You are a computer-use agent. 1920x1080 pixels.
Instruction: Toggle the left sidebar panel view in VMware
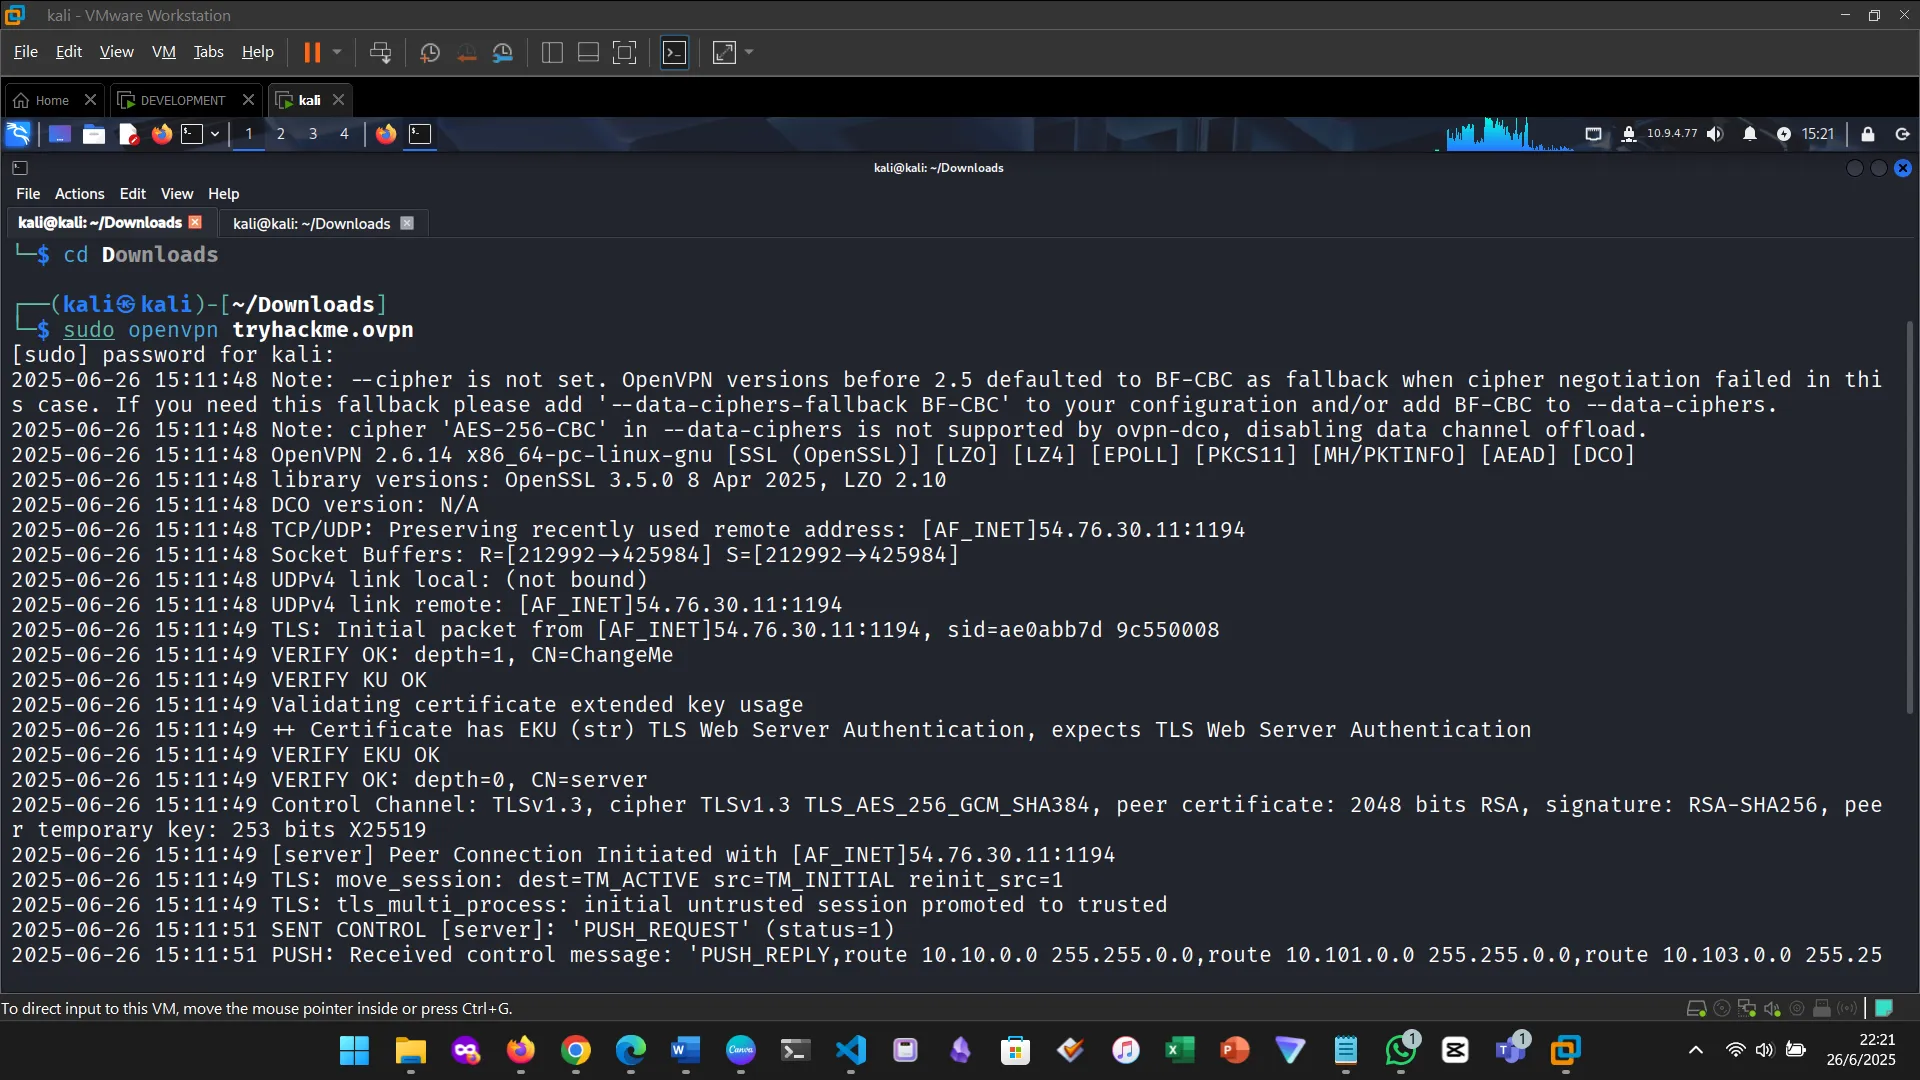tap(551, 52)
